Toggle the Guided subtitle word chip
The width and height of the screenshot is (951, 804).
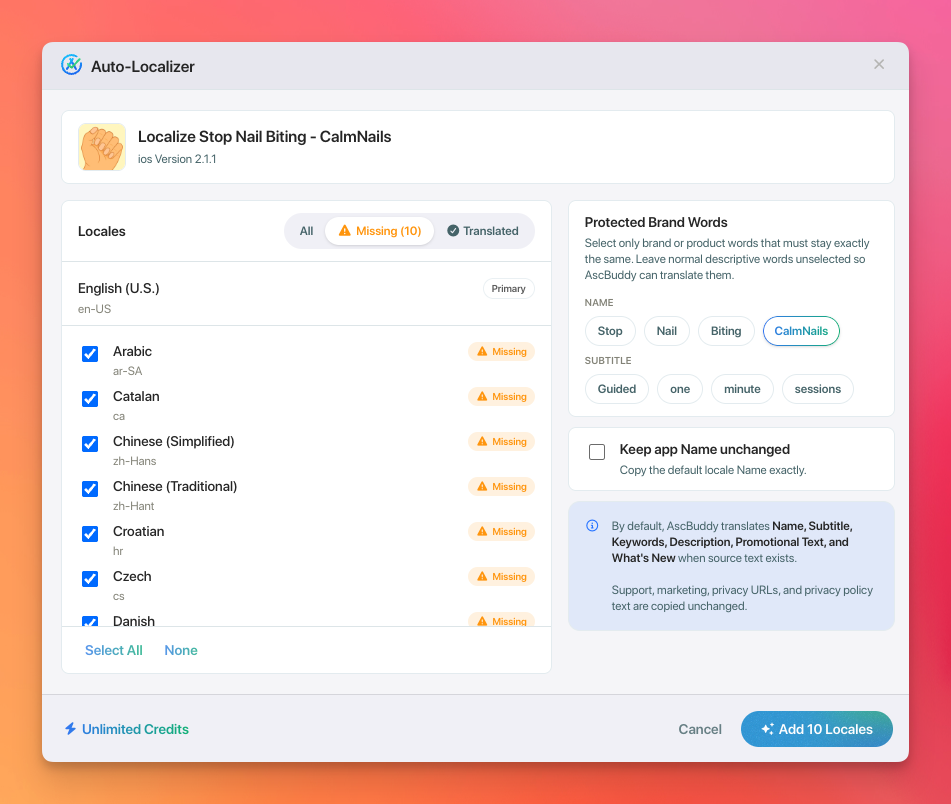(617, 389)
